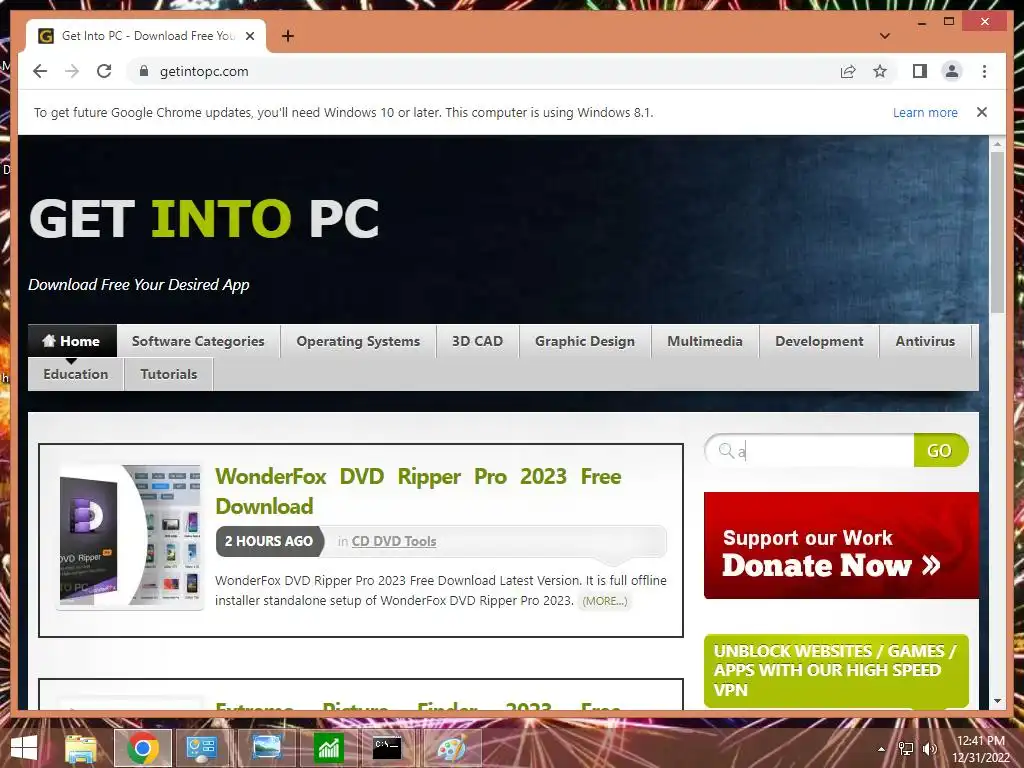This screenshot has height=768, width=1024.
Task: Click scrollbar down arrow
Action: point(997,701)
